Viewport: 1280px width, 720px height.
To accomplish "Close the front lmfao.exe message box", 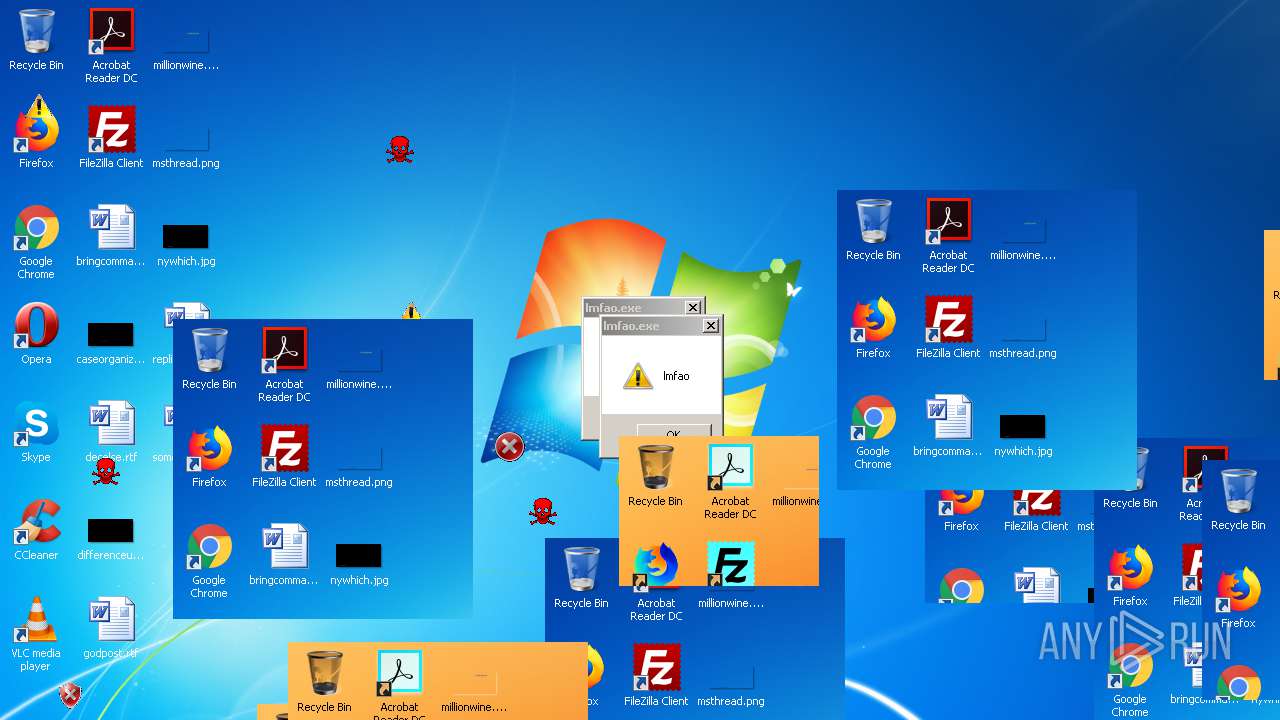I will tap(710, 326).
